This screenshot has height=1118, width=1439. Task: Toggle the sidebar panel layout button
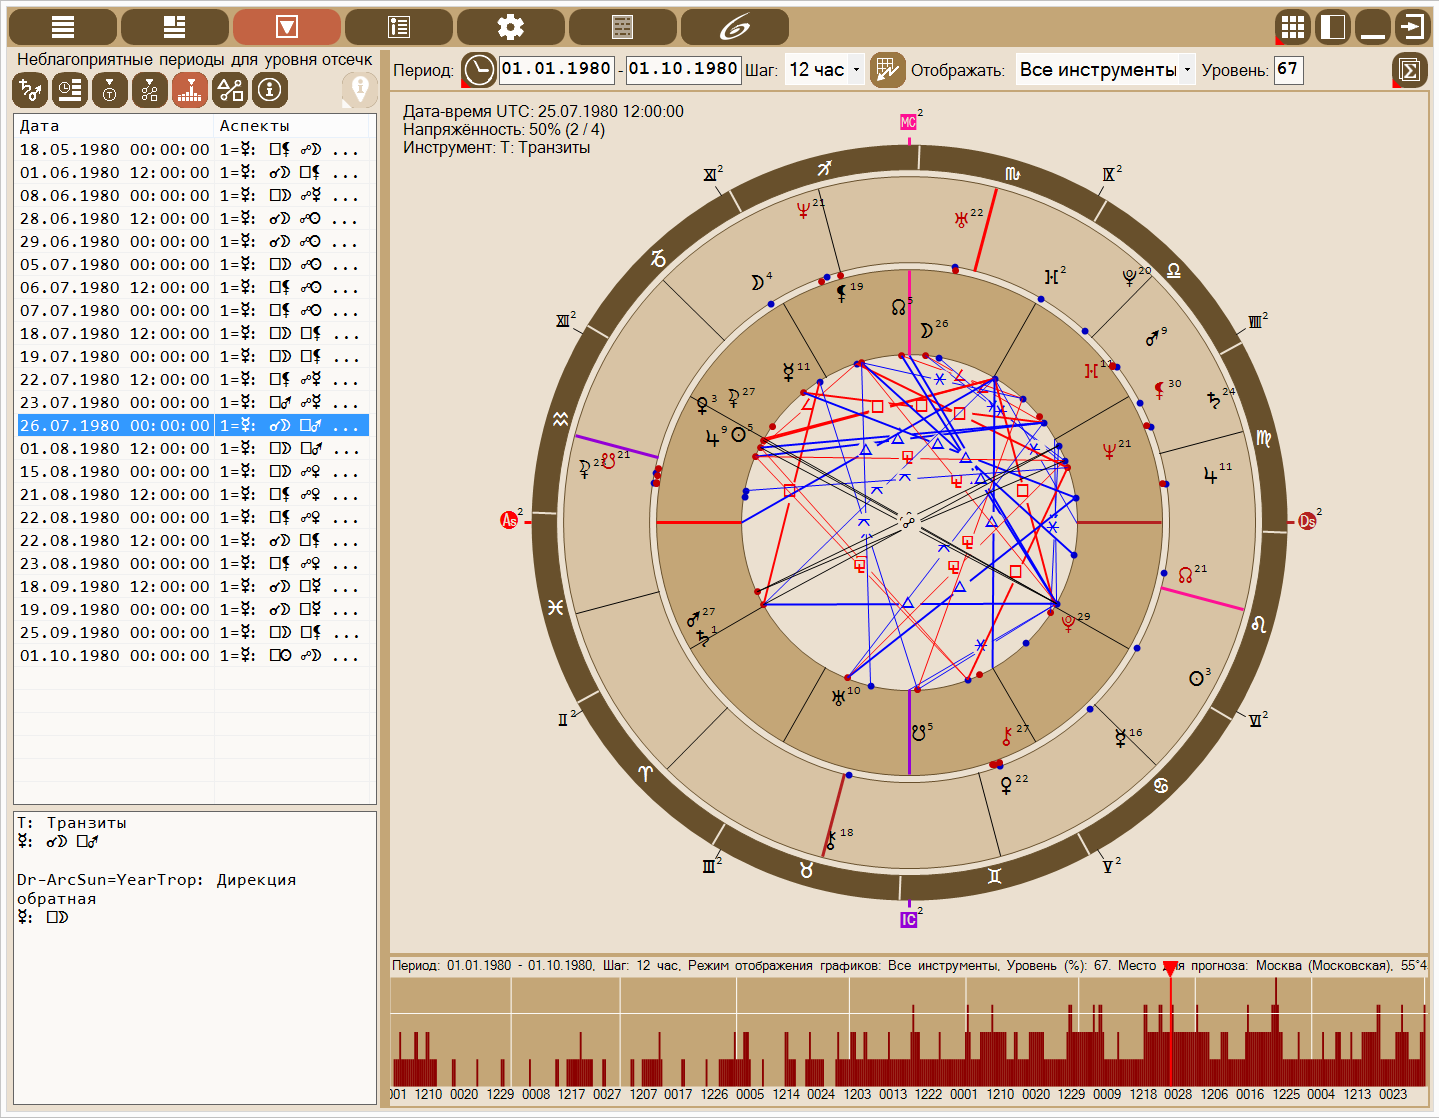[x=1334, y=27]
